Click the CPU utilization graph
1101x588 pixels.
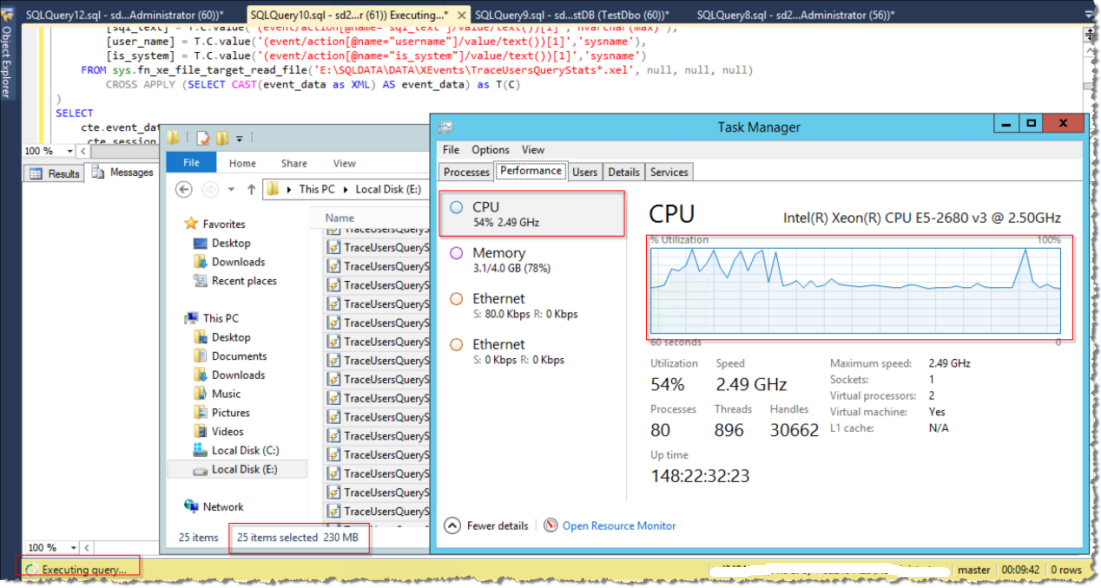point(855,290)
